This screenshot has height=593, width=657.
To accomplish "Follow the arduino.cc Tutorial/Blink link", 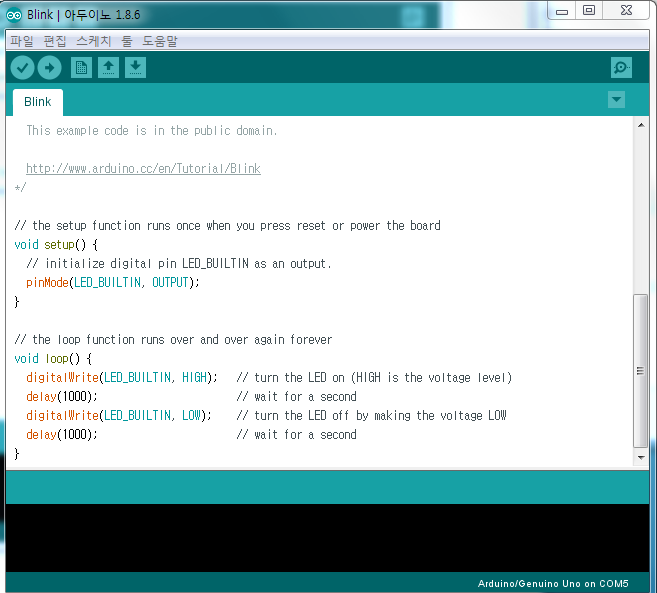I will pos(143,168).
